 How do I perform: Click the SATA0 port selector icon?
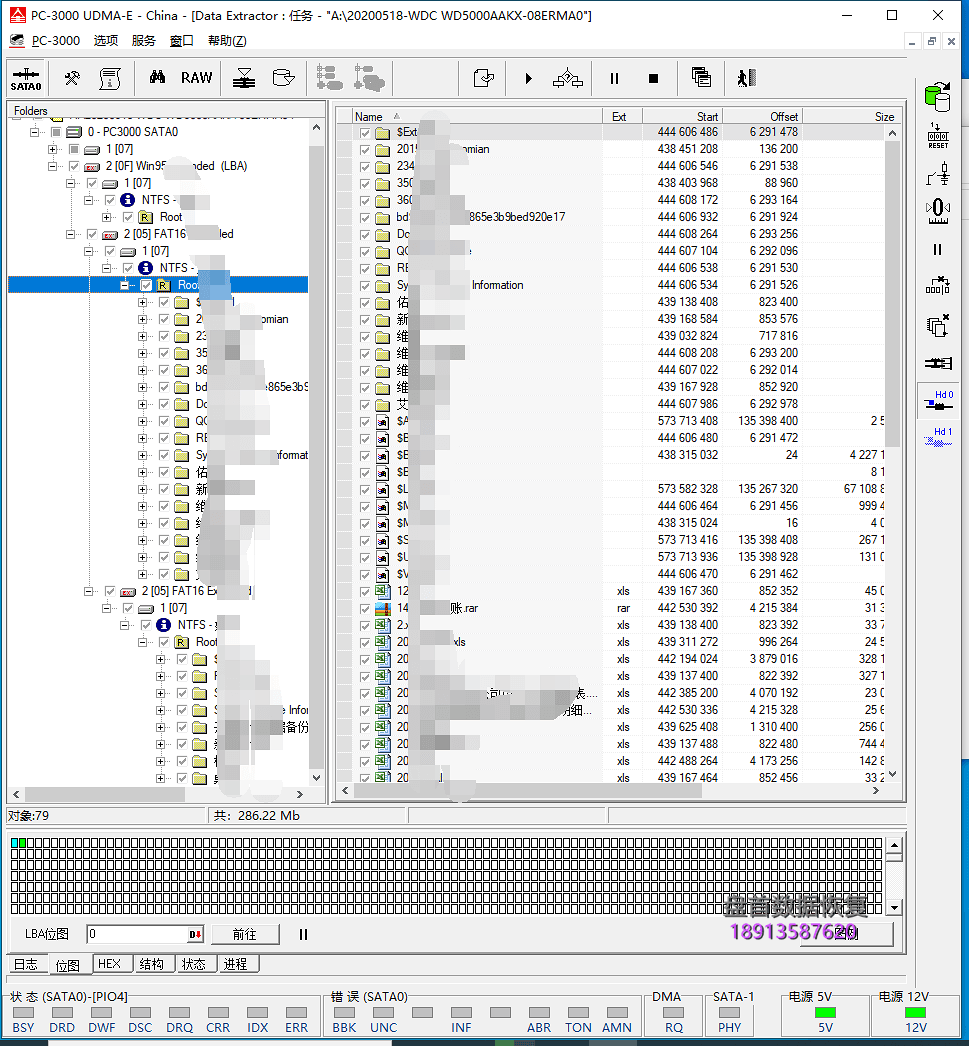[26, 79]
